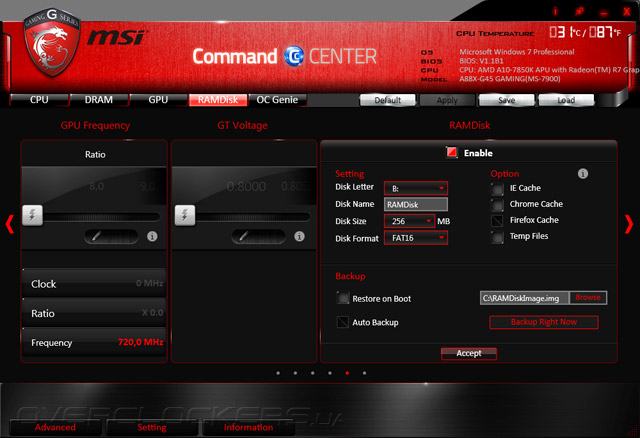The image size is (640, 438).
Task: Toggle Auto Backup checkbox
Action: click(x=343, y=322)
